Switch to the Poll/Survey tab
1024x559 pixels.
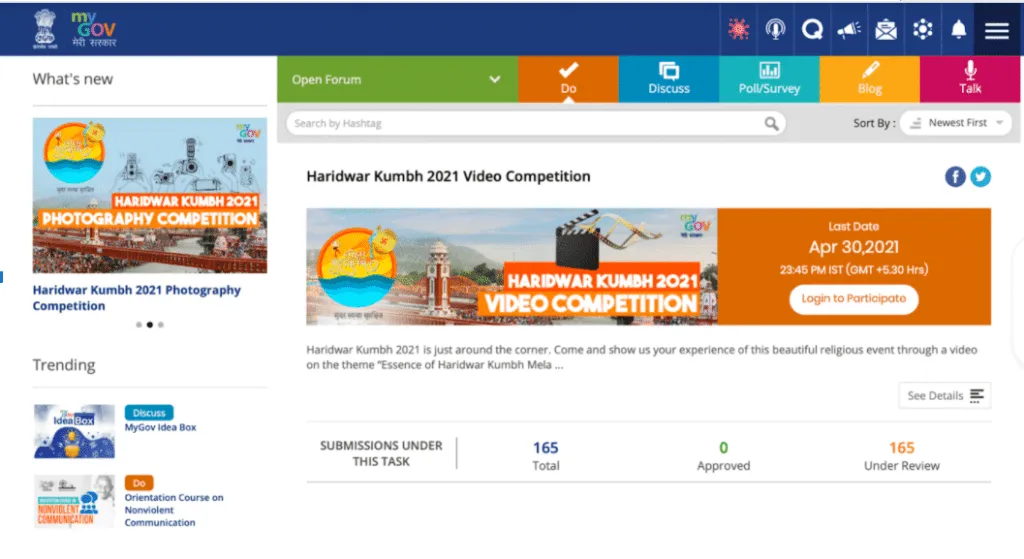(x=769, y=79)
